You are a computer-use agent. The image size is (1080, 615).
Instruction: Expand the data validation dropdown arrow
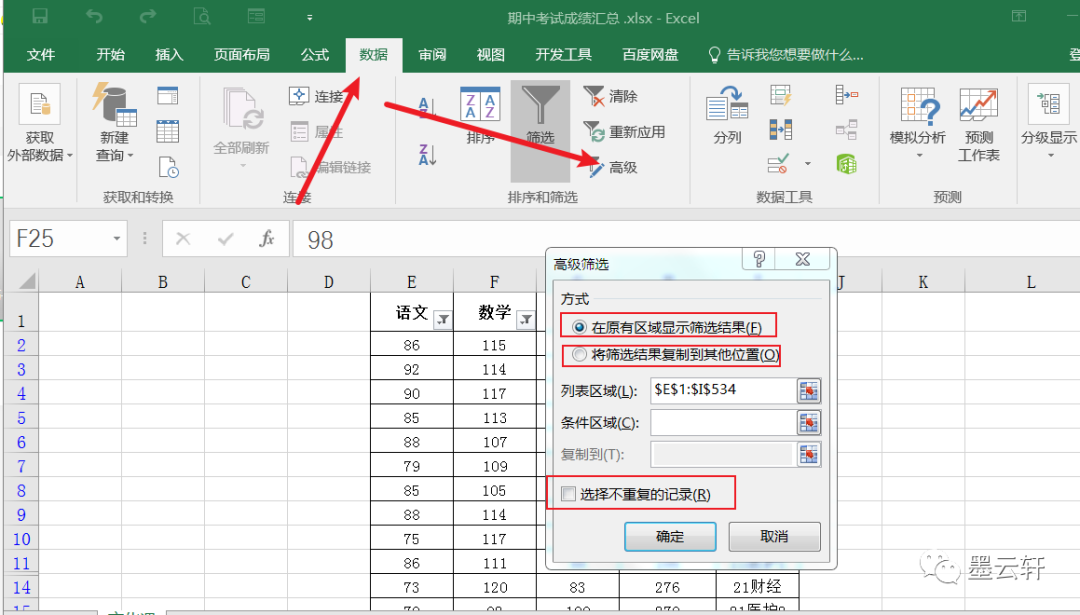pos(807,164)
